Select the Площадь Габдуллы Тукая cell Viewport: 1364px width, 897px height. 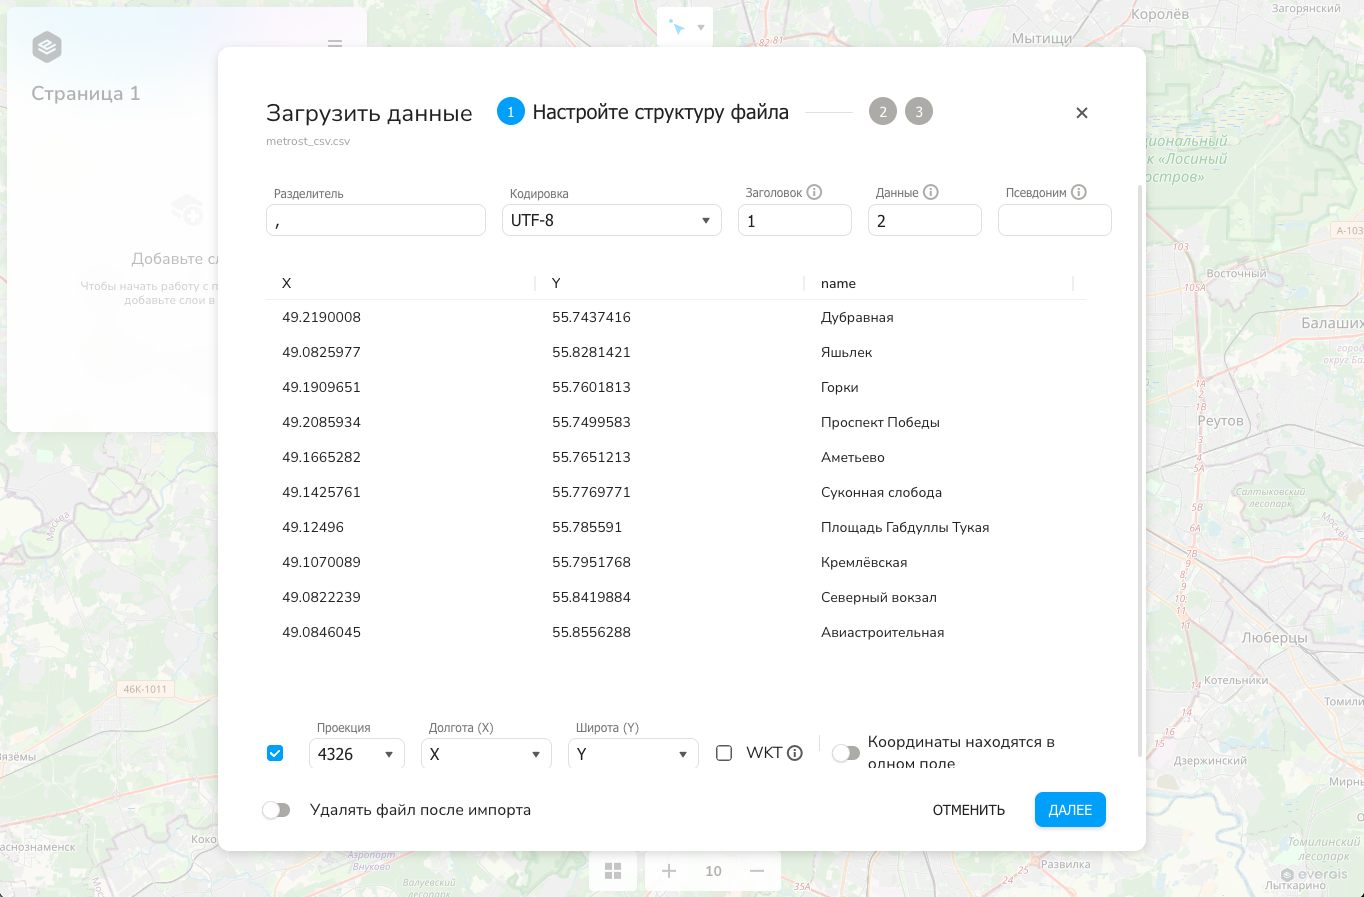(905, 527)
